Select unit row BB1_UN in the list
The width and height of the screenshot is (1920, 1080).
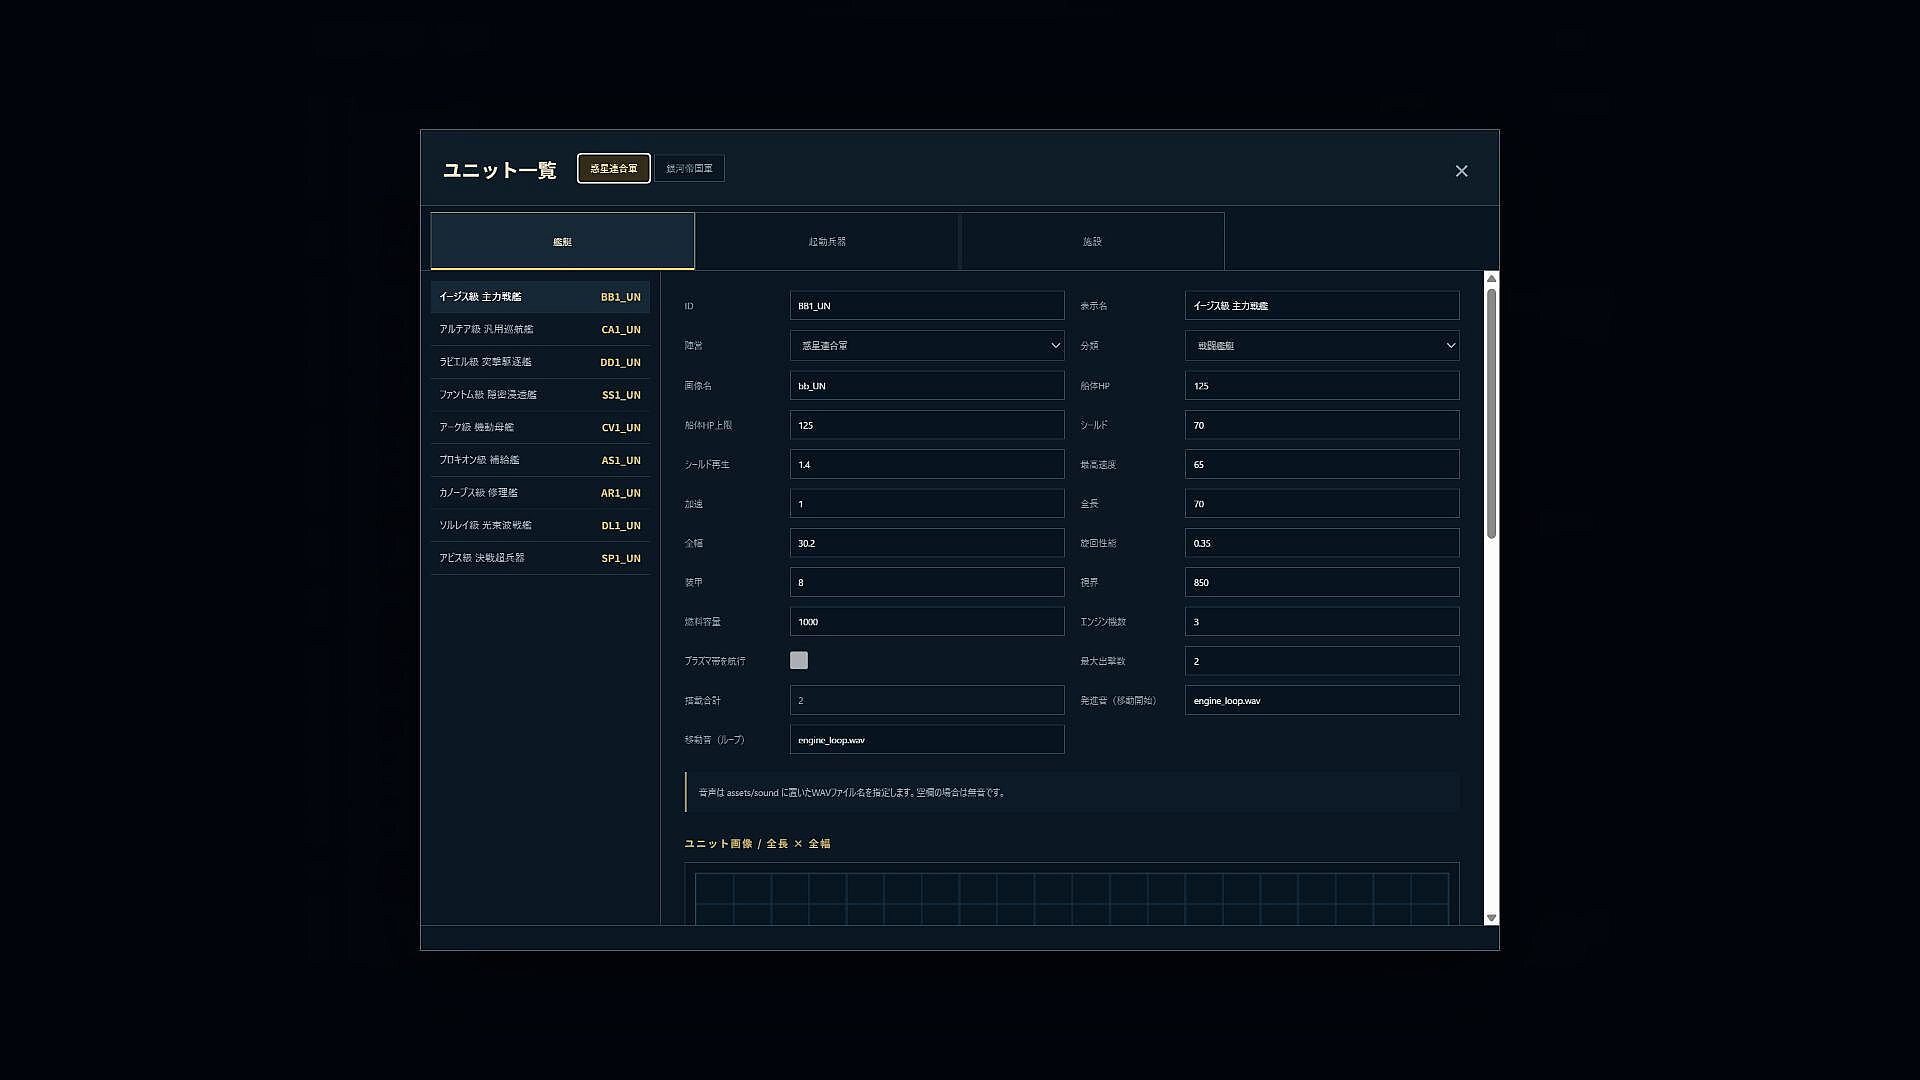point(540,297)
